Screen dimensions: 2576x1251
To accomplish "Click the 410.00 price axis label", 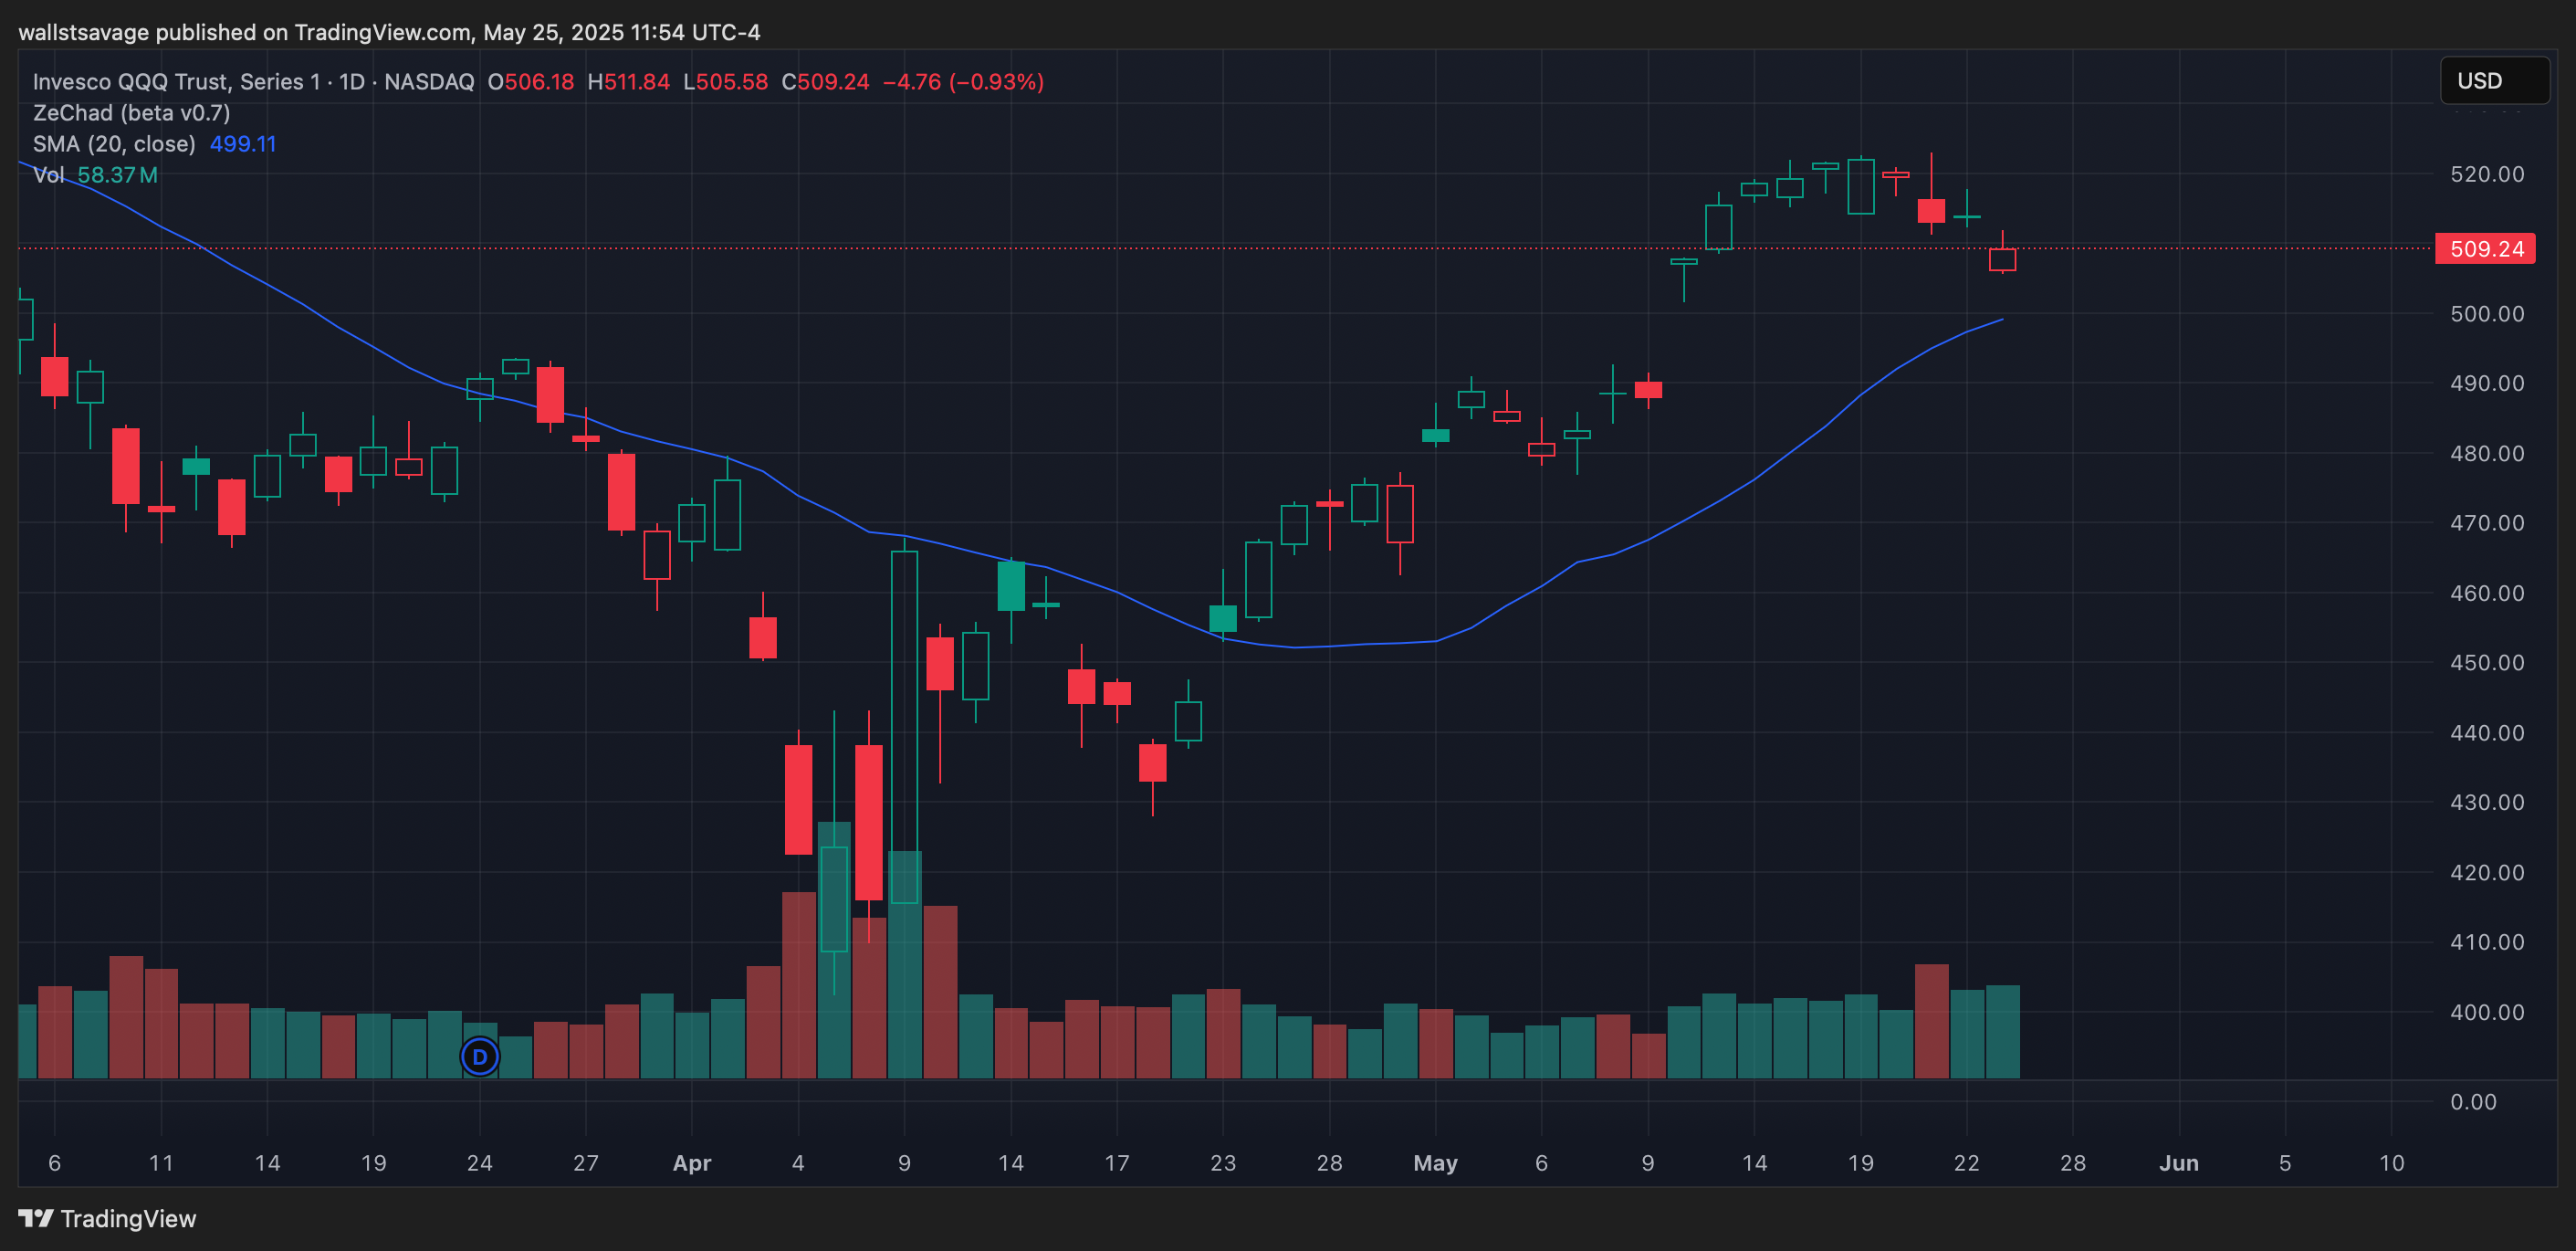I will 2487,942.
